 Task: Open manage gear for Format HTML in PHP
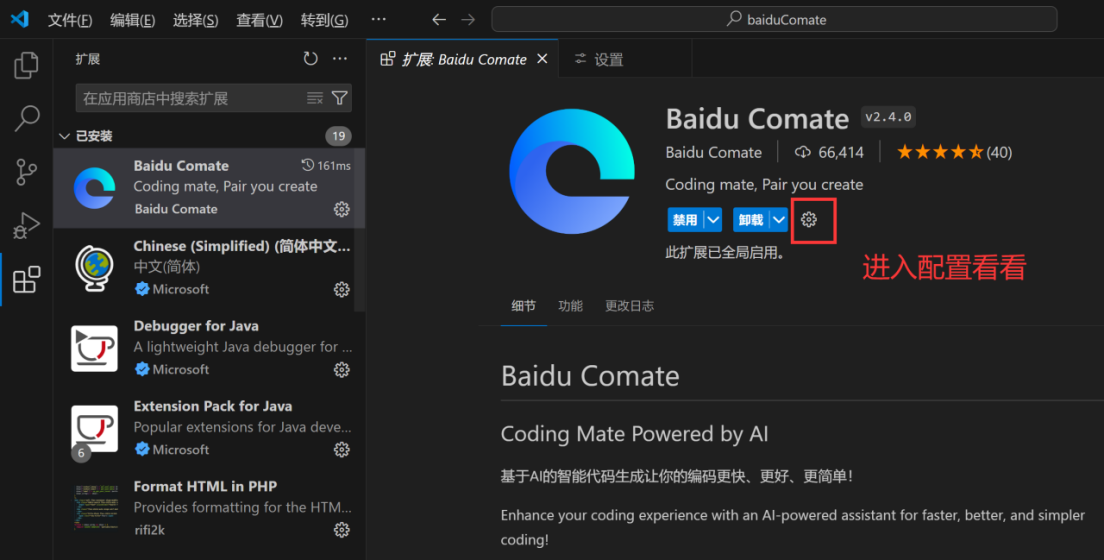point(341,530)
